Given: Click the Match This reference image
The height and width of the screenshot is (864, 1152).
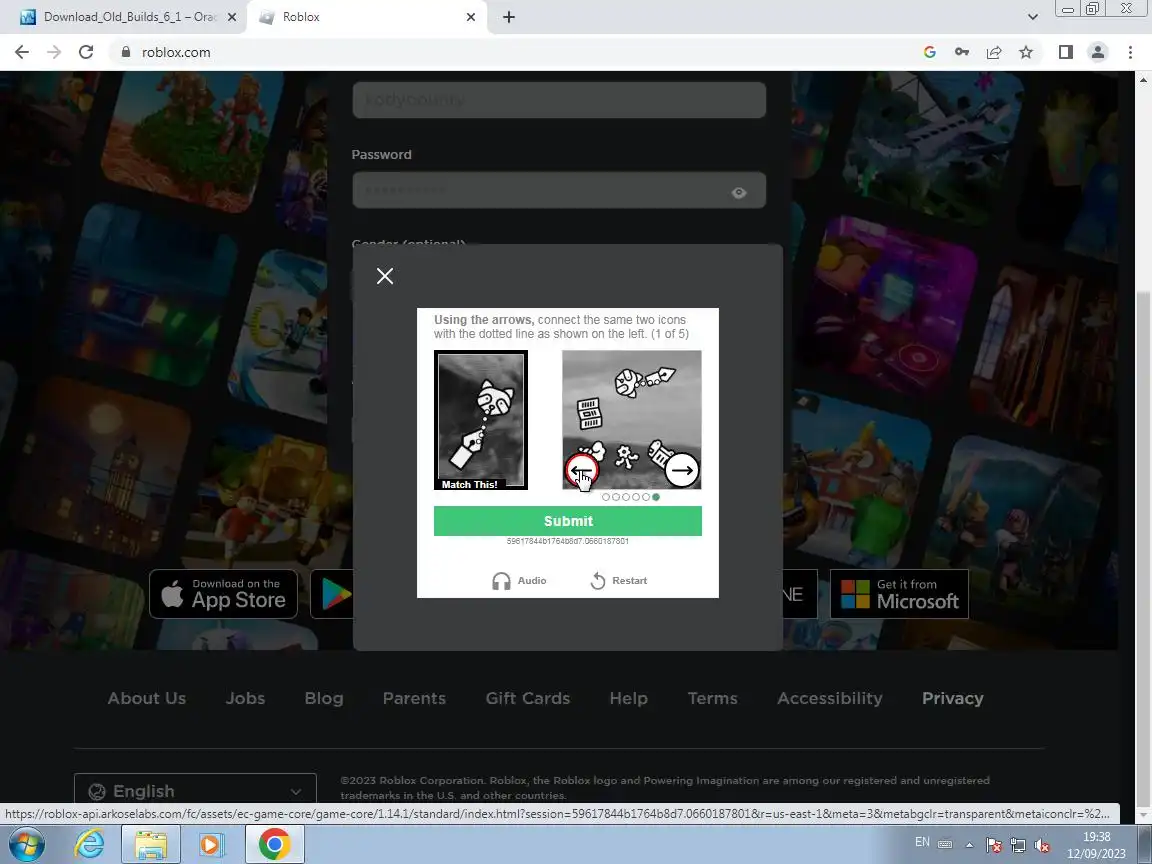Looking at the screenshot, I should pos(480,420).
